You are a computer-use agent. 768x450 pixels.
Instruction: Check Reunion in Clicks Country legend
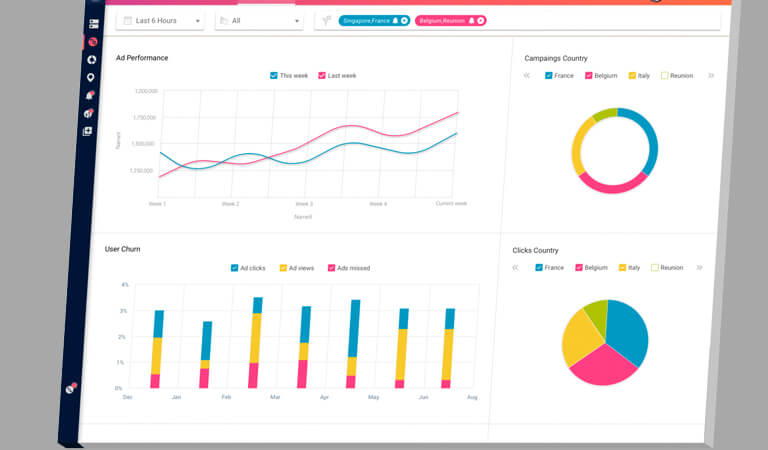point(654,267)
